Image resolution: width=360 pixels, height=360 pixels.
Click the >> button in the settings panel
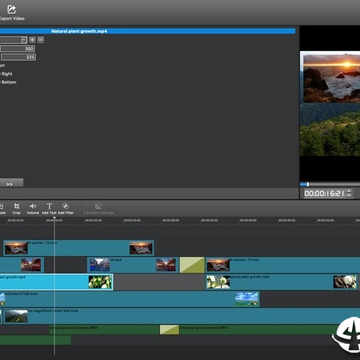click(x=10, y=183)
